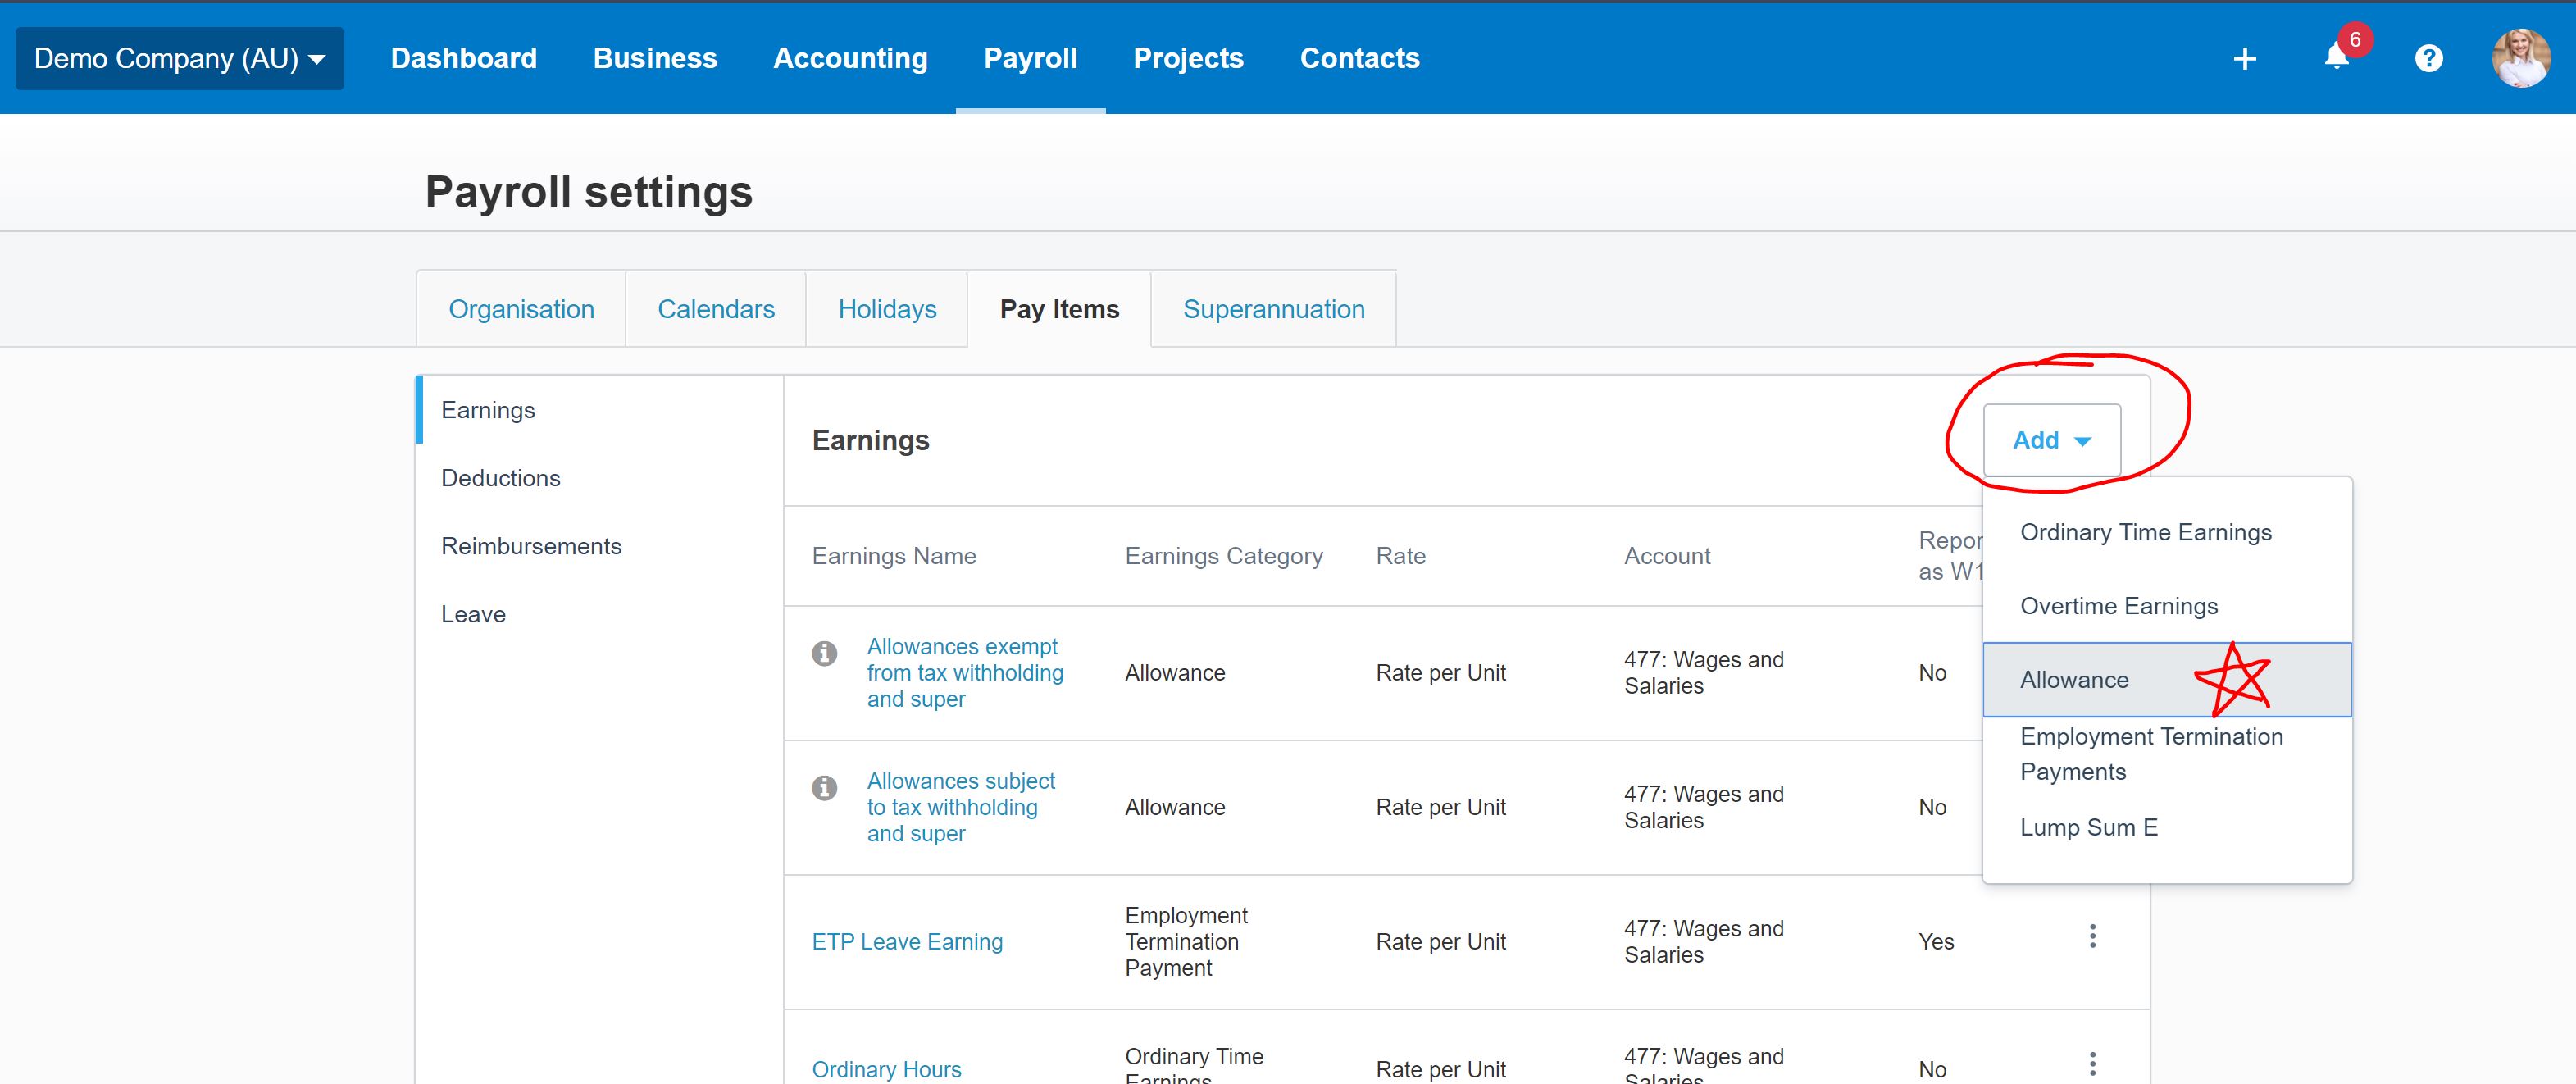The width and height of the screenshot is (2576, 1084).
Task: Click the info icon beside Allowances subject earning
Action: 824,788
